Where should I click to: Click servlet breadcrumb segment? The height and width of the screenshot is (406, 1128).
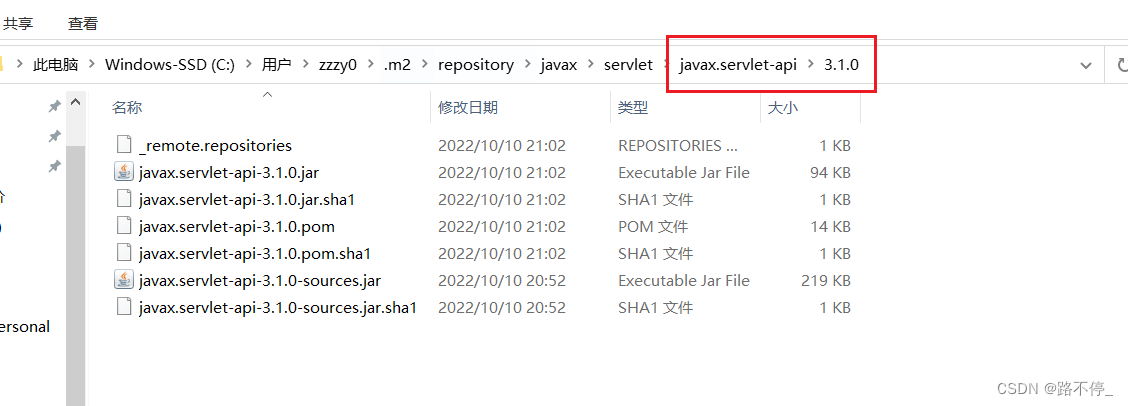(627, 65)
